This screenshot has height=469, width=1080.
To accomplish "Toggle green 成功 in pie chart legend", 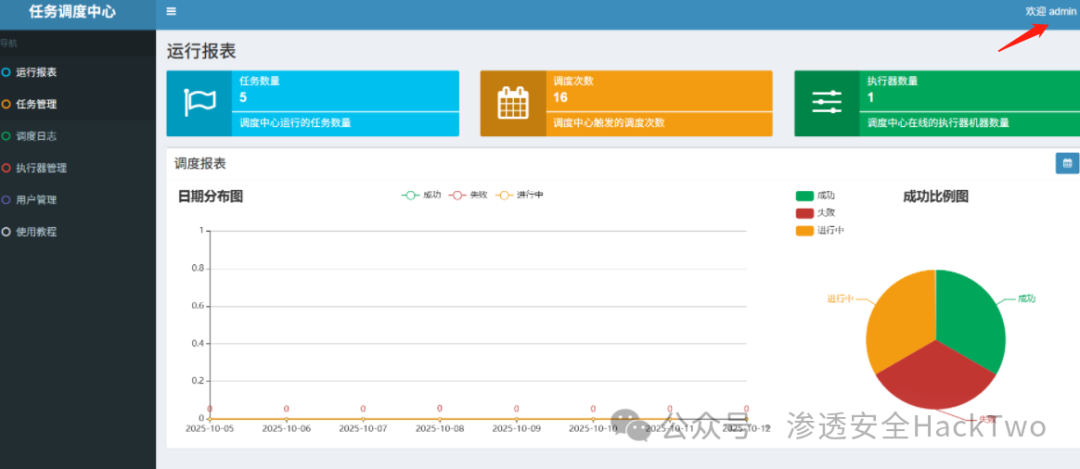I will pyautogui.click(x=816, y=196).
